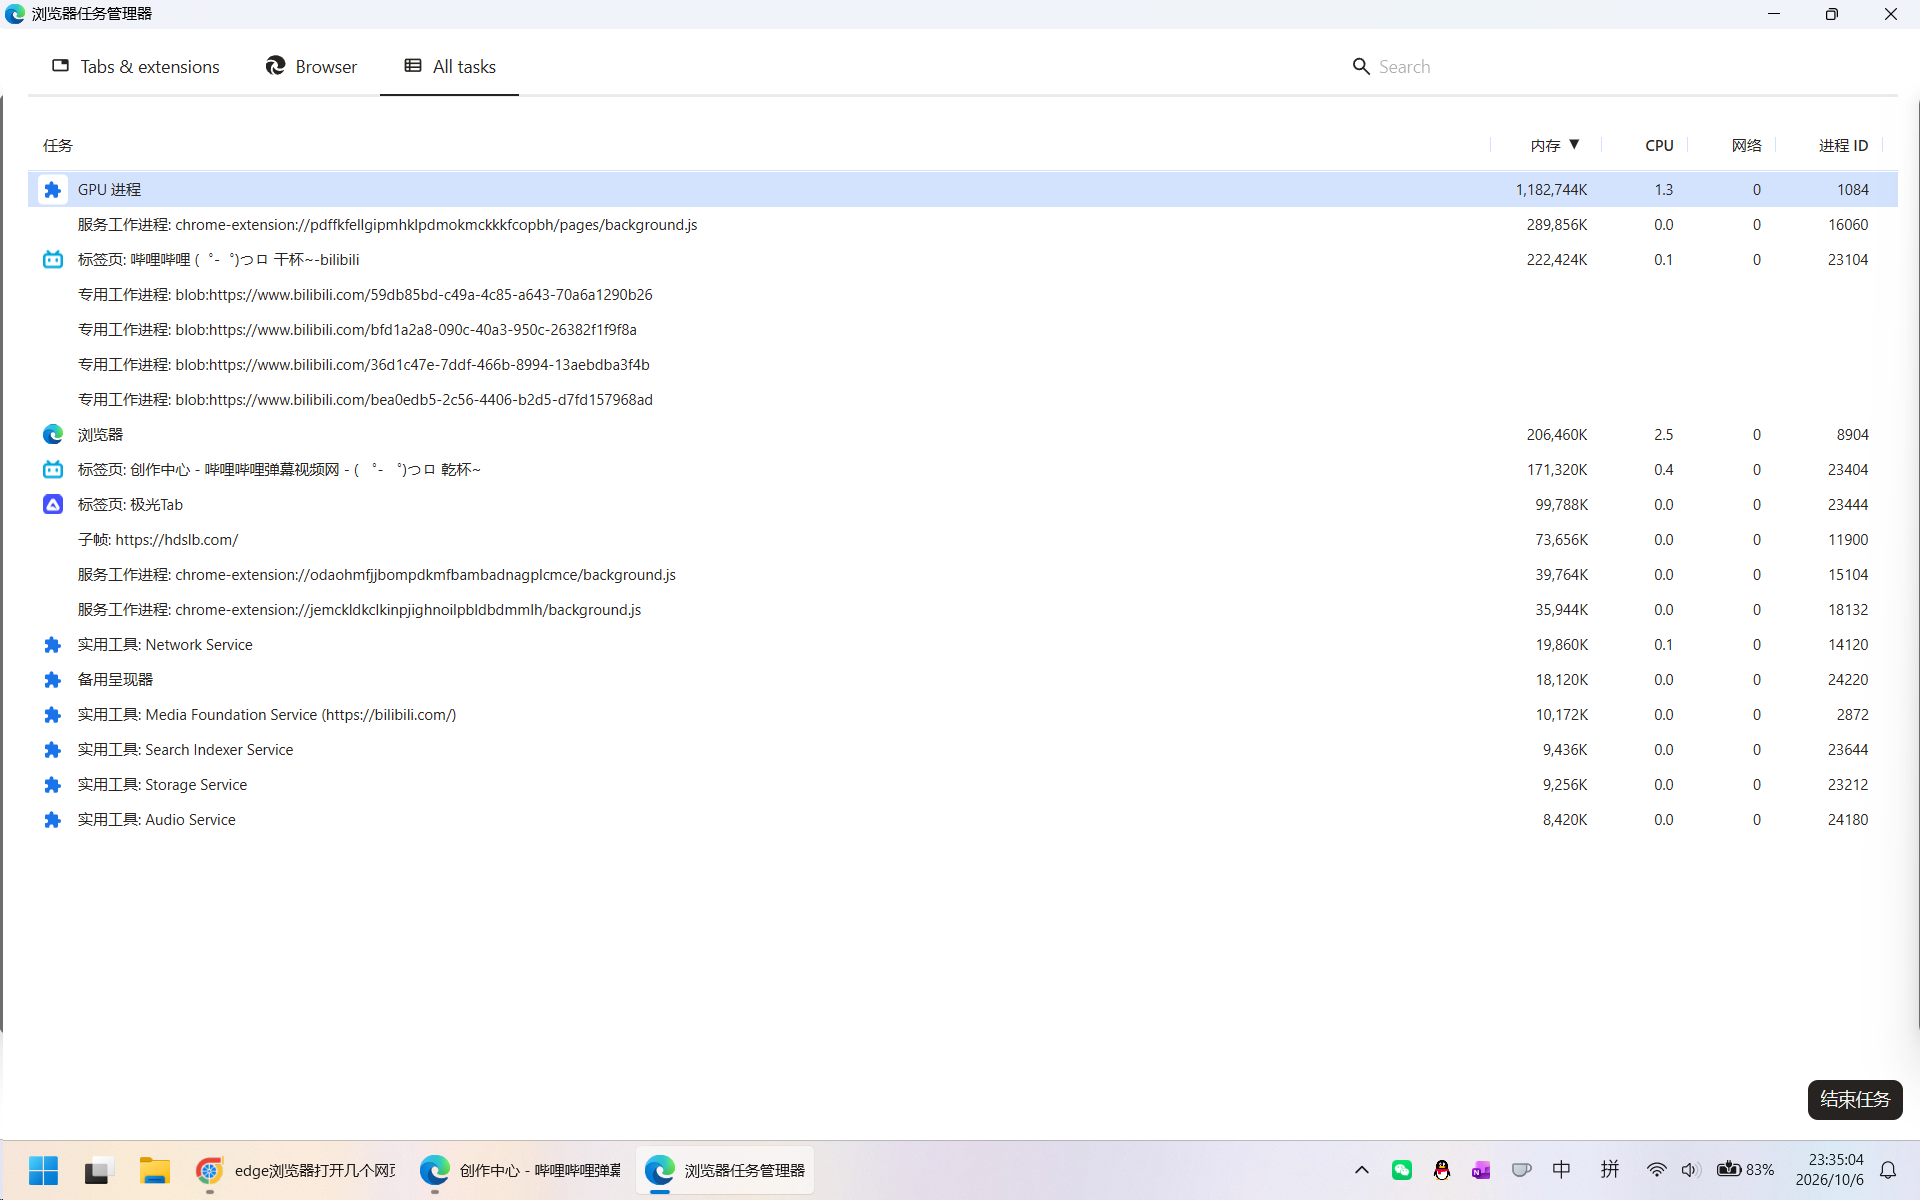The image size is (1920, 1200).
Task: Click the 浏览器任务管理器 taskbar button
Action: pyautogui.click(x=725, y=1170)
